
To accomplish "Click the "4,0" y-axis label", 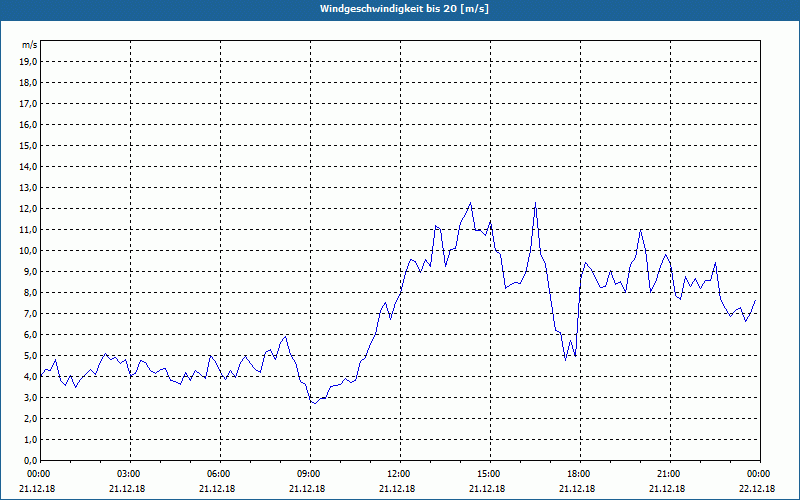I will click(30, 377).
